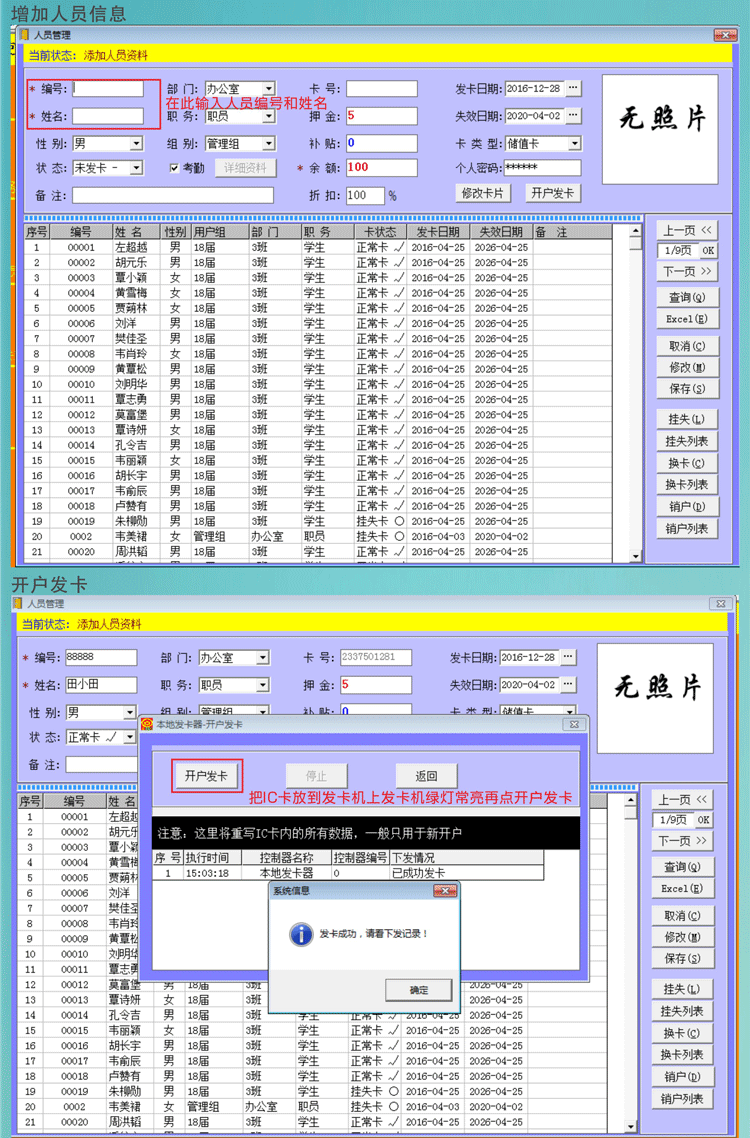Click the empty 编号 field in upper window

pos(107,89)
